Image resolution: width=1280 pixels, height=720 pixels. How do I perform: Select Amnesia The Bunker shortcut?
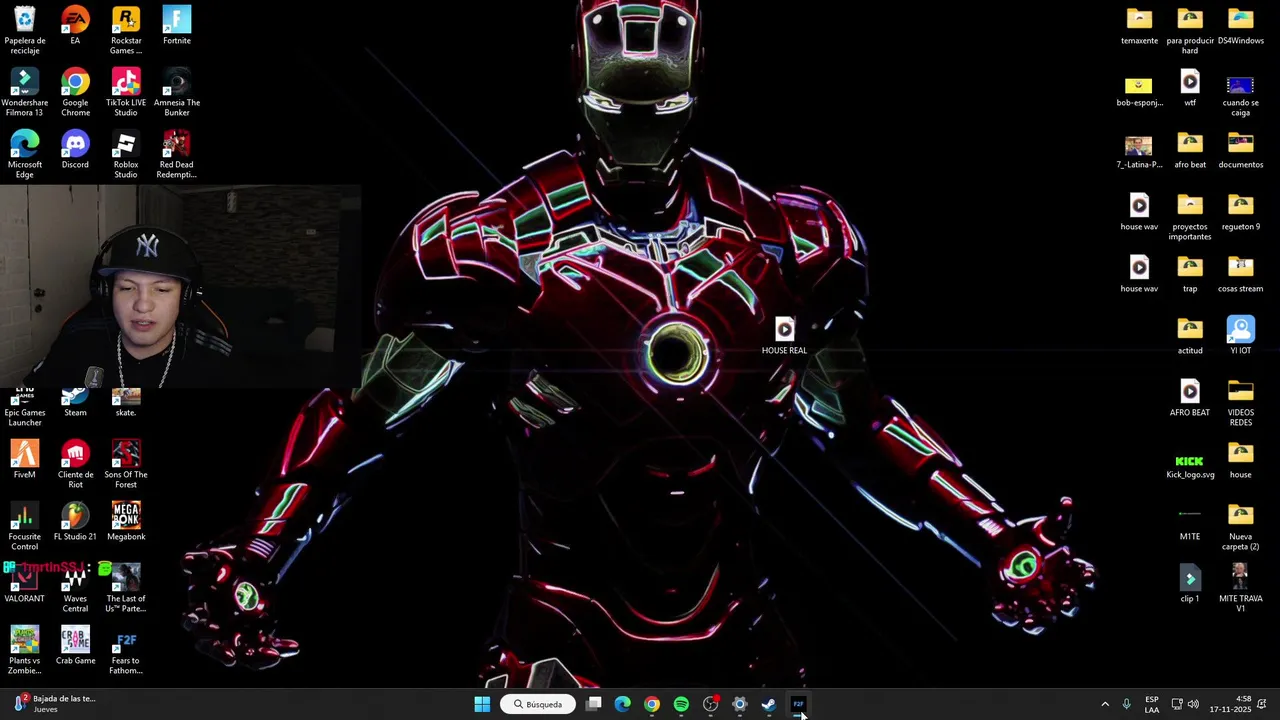pyautogui.click(x=176, y=92)
